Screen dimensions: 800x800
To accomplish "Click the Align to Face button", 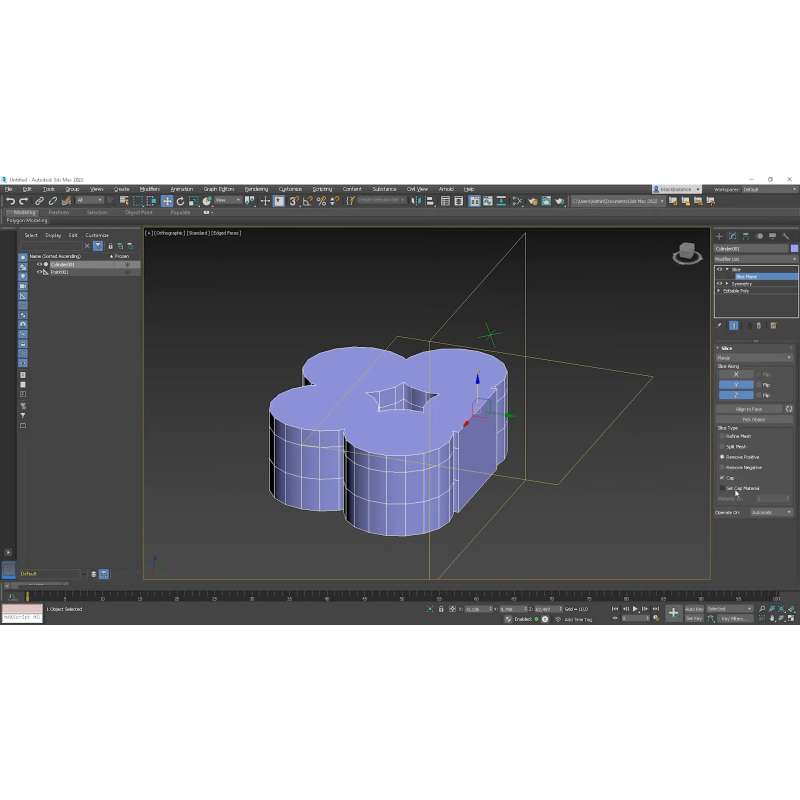I will coord(749,409).
